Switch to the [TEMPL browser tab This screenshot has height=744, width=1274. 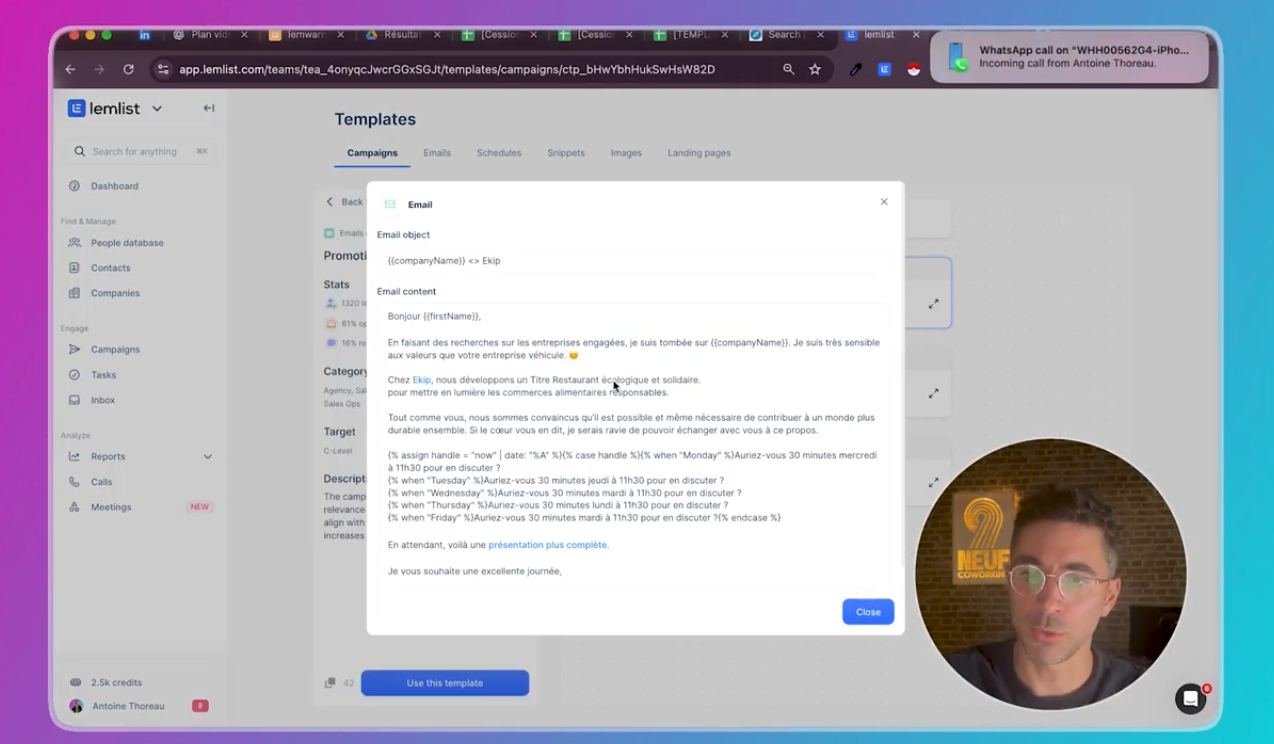click(691, 34)
